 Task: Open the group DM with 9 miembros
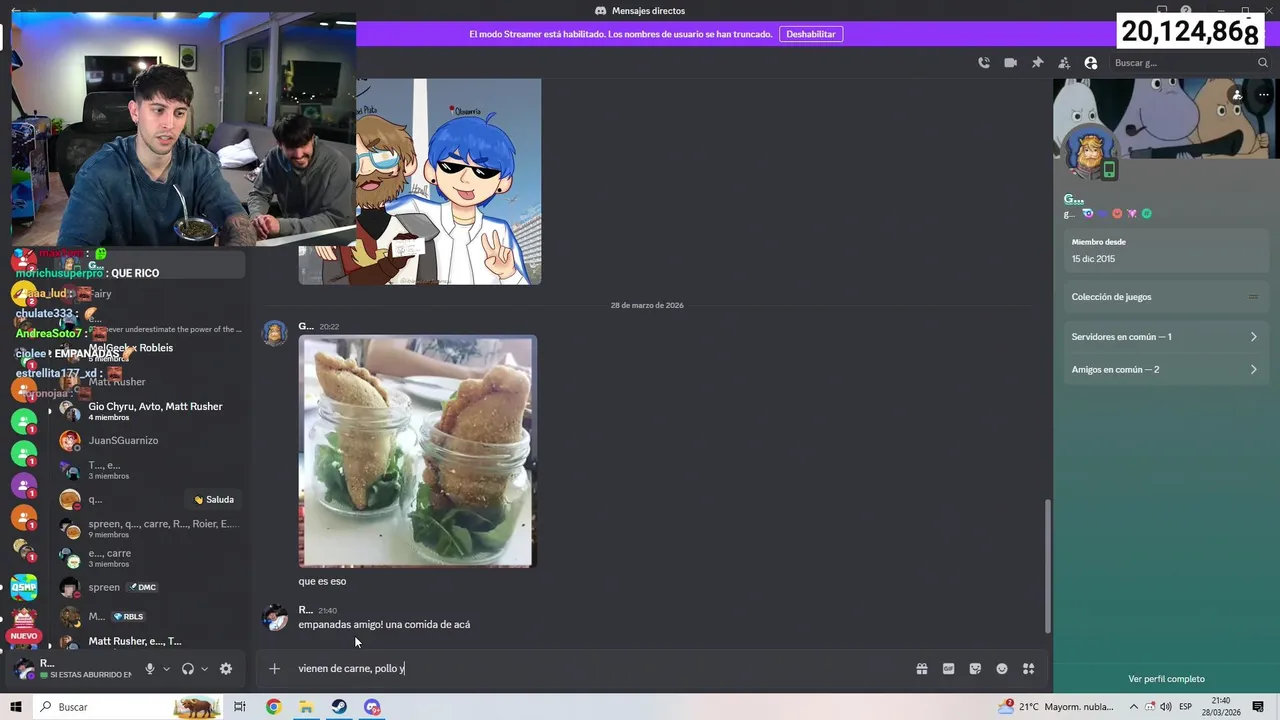pos(148,528)
